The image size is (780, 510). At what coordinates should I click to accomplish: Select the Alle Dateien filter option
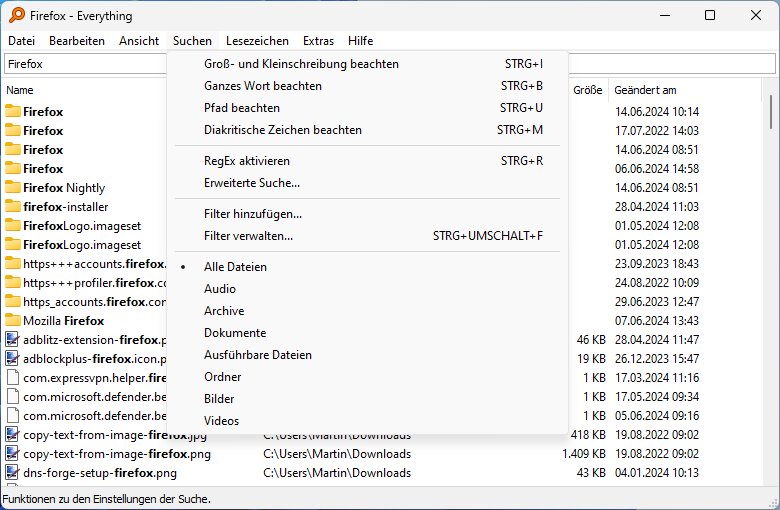(235, 267)
